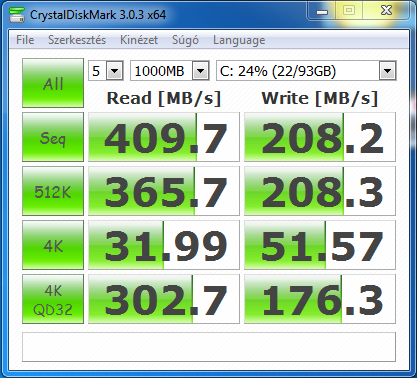The width and height of the screenshot is (417, 378).
Task: Start the 4K QD32 benchmark test
Action: (x=53, y=299)
